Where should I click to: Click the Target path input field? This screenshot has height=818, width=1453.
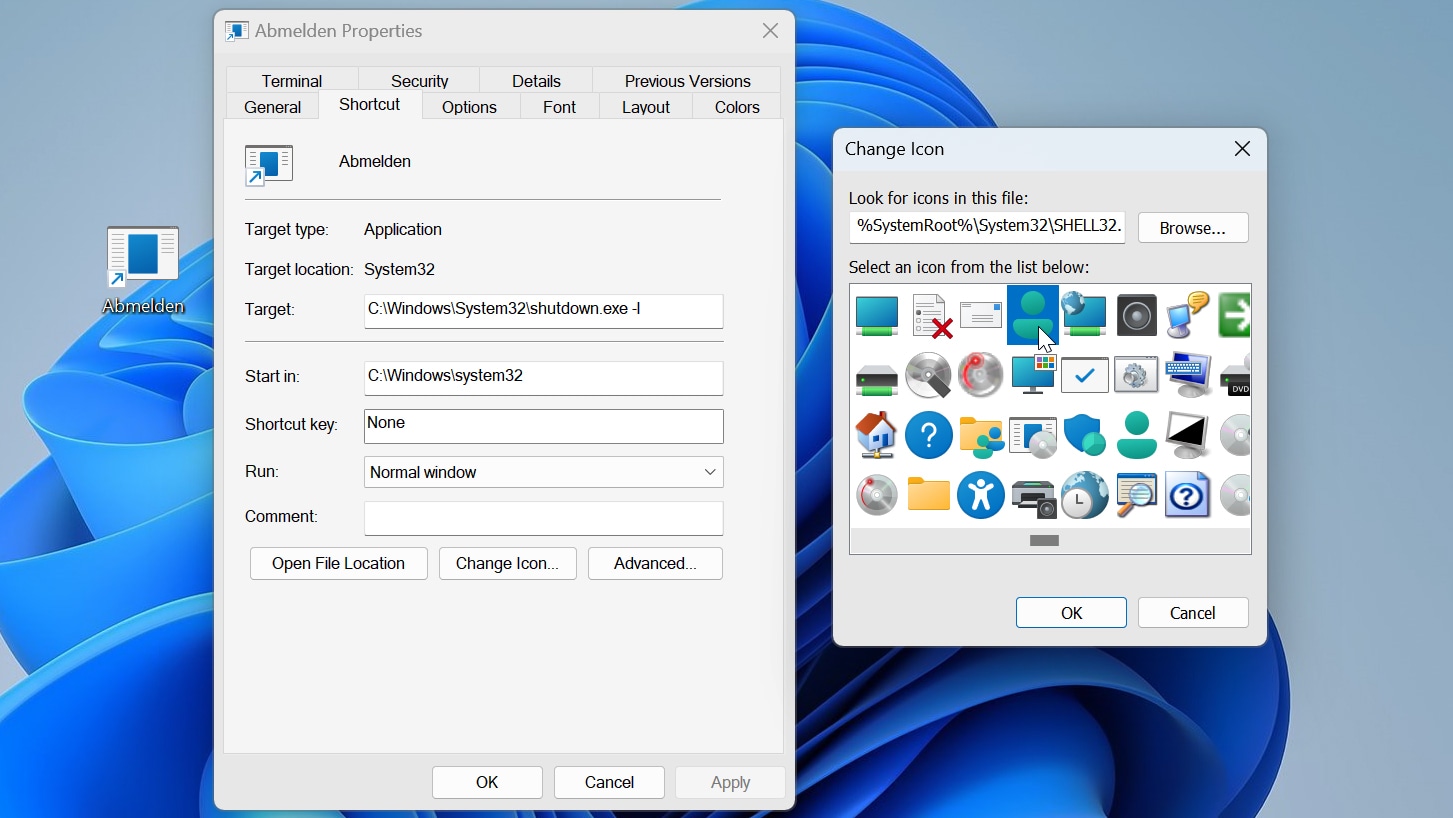(x=543, y=311)
